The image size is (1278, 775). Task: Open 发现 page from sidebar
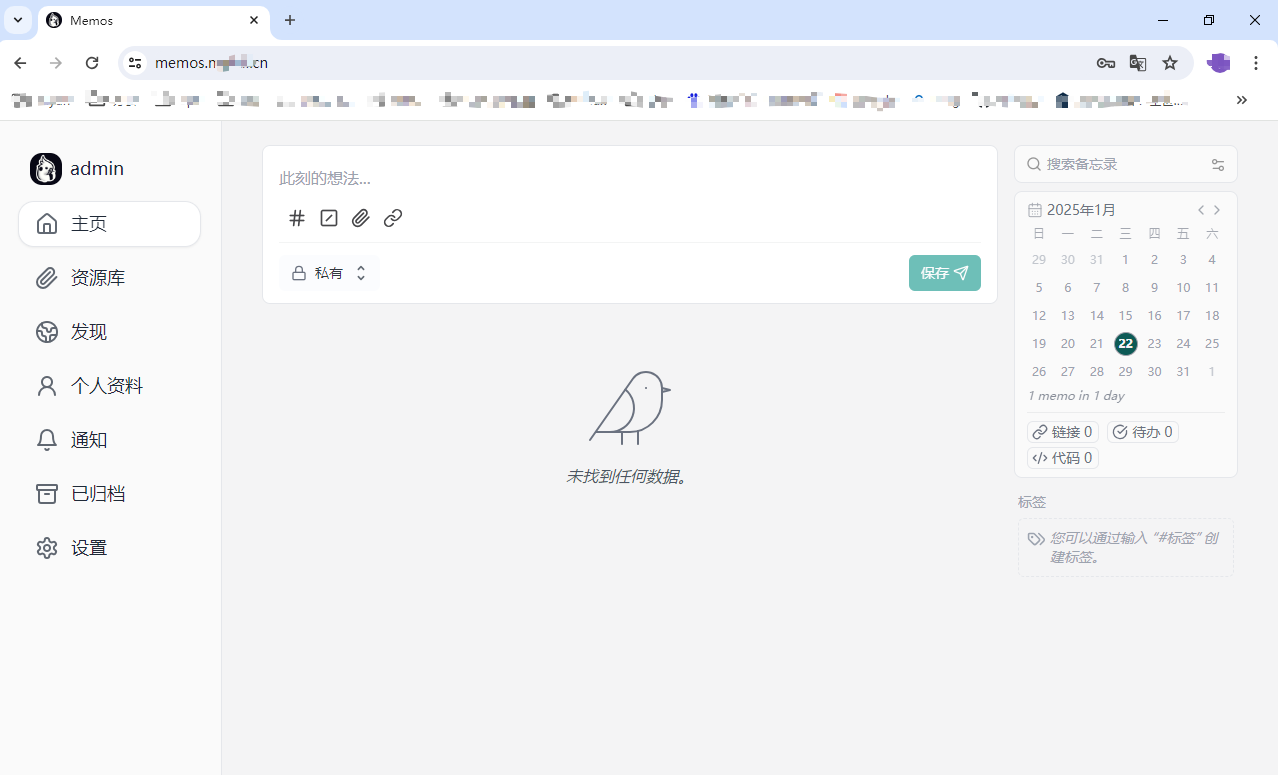tap(89, 332)
